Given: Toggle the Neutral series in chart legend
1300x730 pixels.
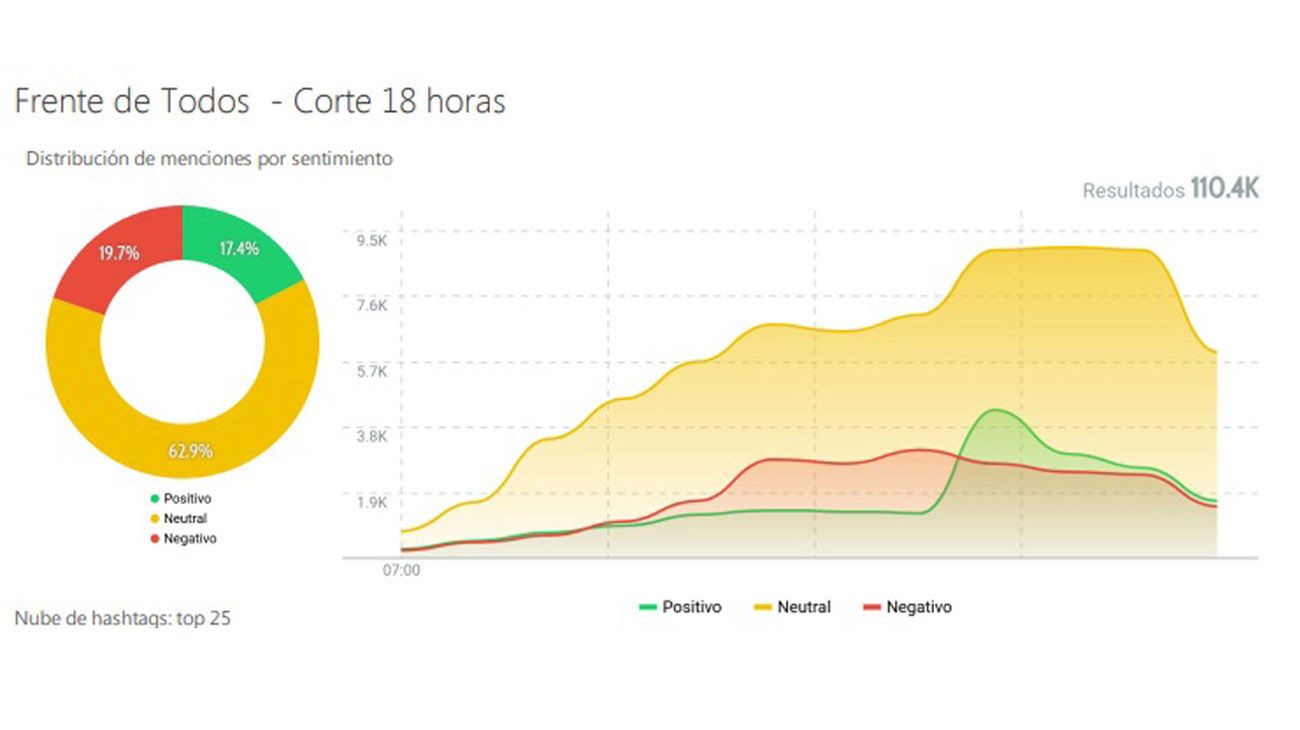Looking at the screenshot, I should click(790, 607).
